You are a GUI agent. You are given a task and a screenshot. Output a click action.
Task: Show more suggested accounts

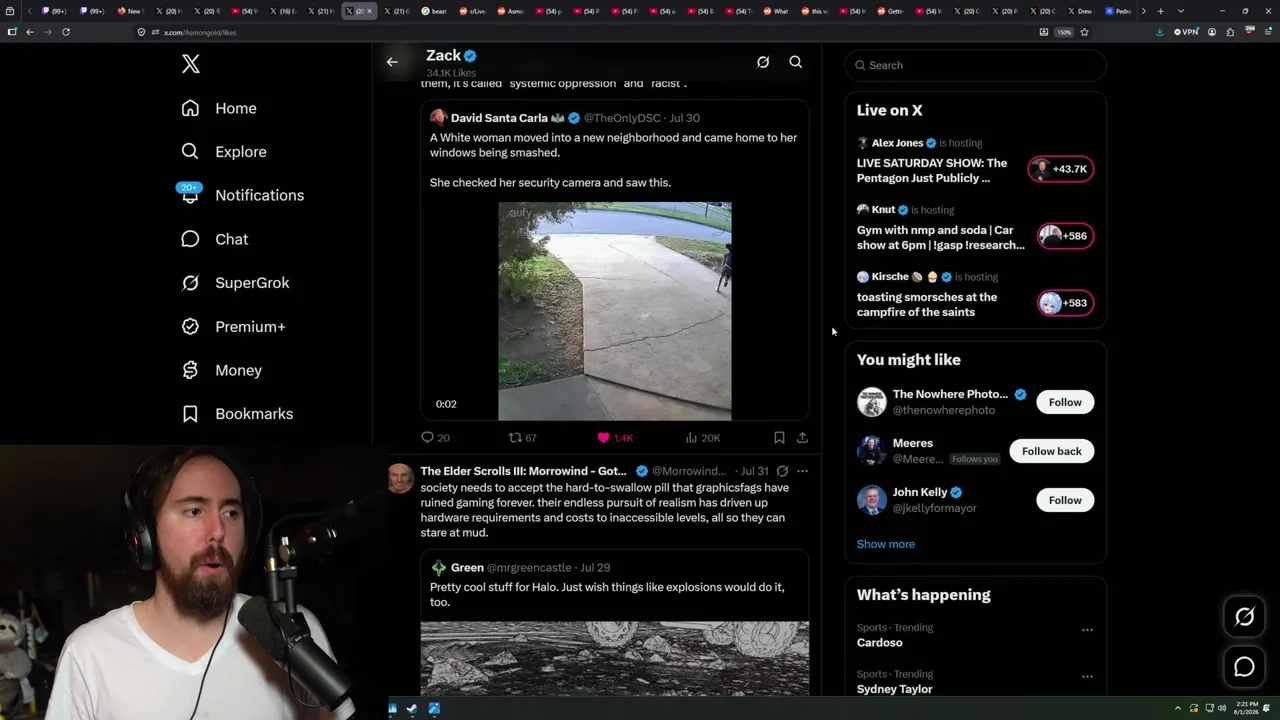click(886, 544)
